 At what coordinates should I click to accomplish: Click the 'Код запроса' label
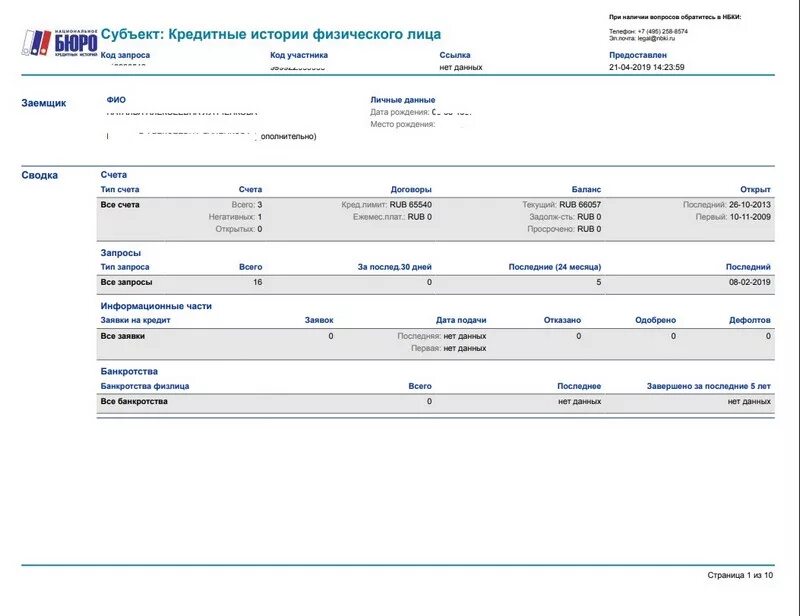click(125, 55)
